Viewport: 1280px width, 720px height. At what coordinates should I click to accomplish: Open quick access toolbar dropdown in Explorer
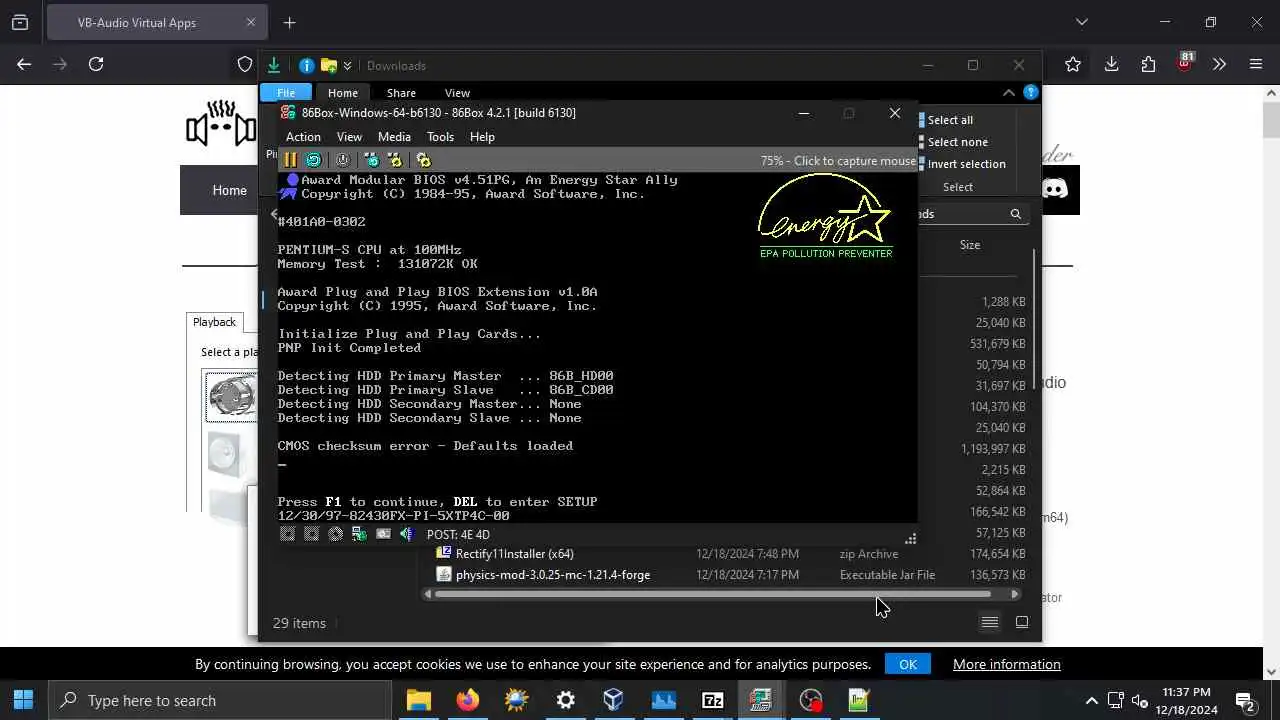[x=347, y=66]
